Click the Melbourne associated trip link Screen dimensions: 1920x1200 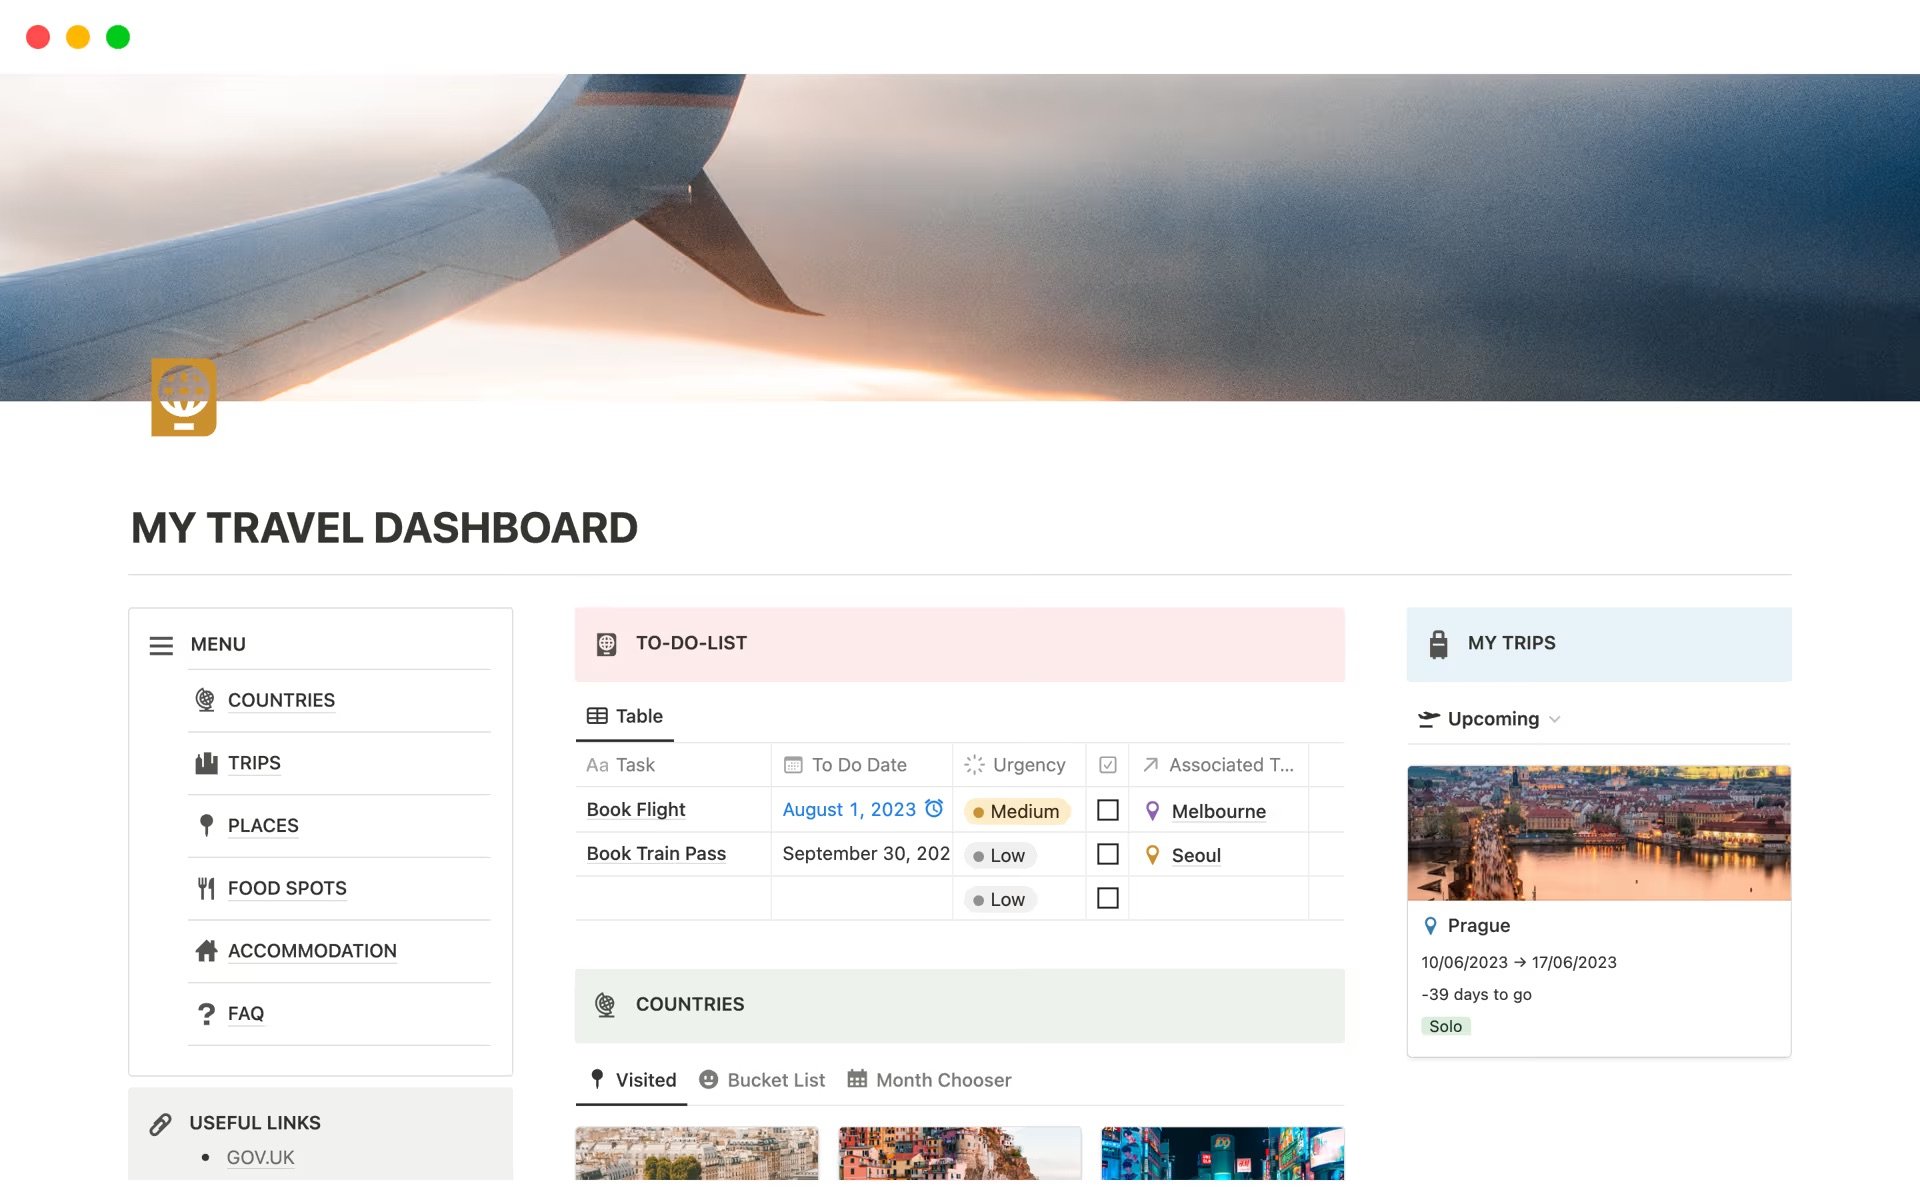(1218, 811)
